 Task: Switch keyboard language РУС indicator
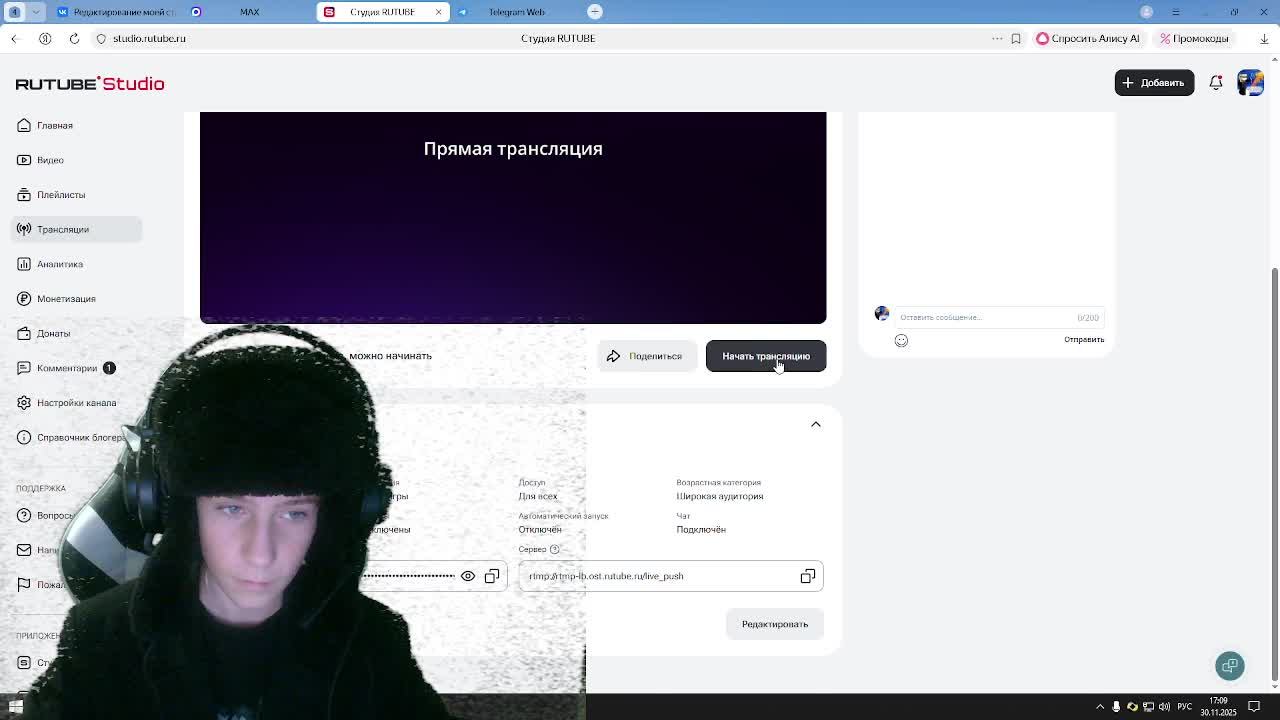[x=1185, y=707]
